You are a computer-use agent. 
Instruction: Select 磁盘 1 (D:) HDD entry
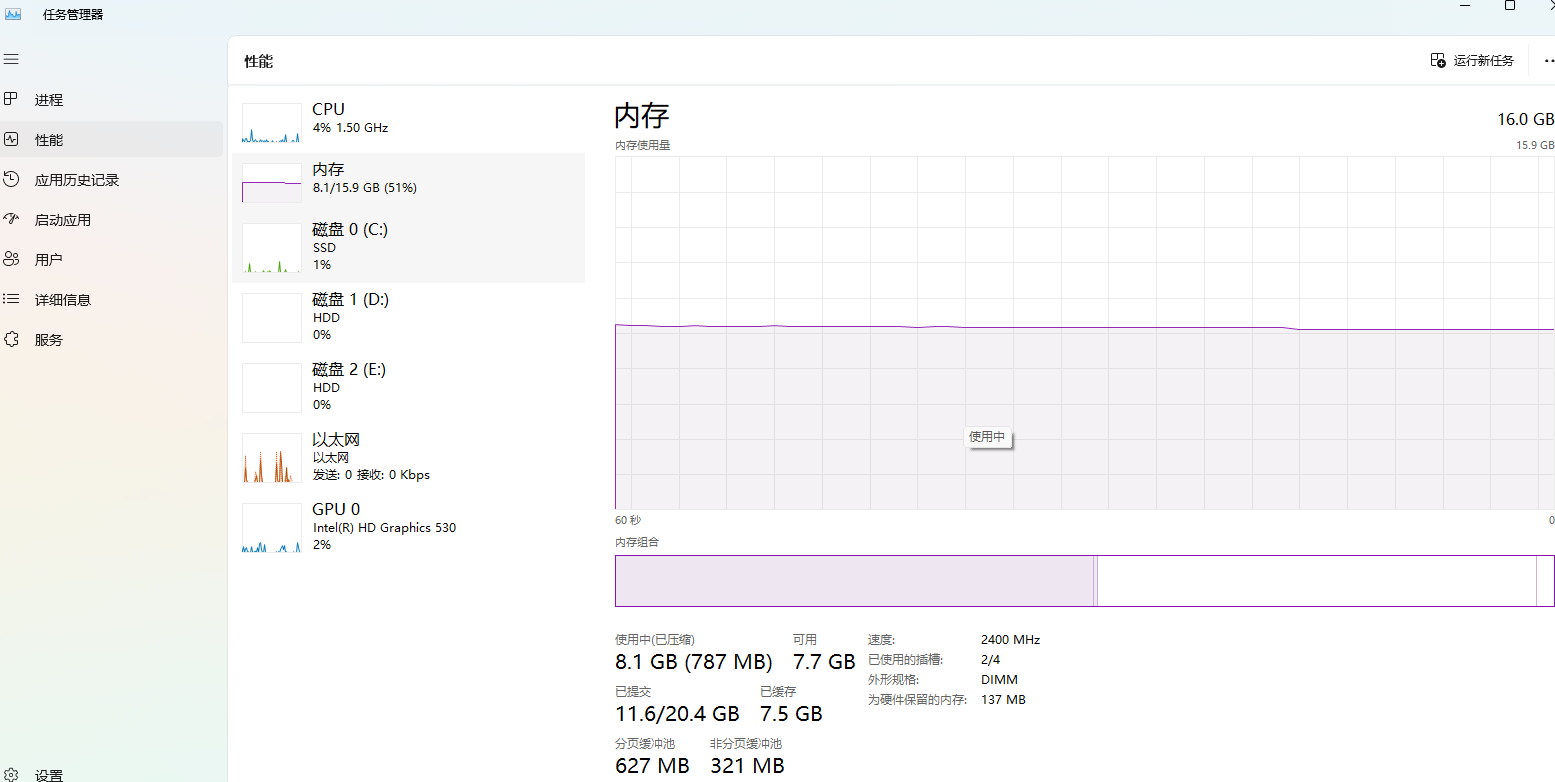[x=408, y=317]
